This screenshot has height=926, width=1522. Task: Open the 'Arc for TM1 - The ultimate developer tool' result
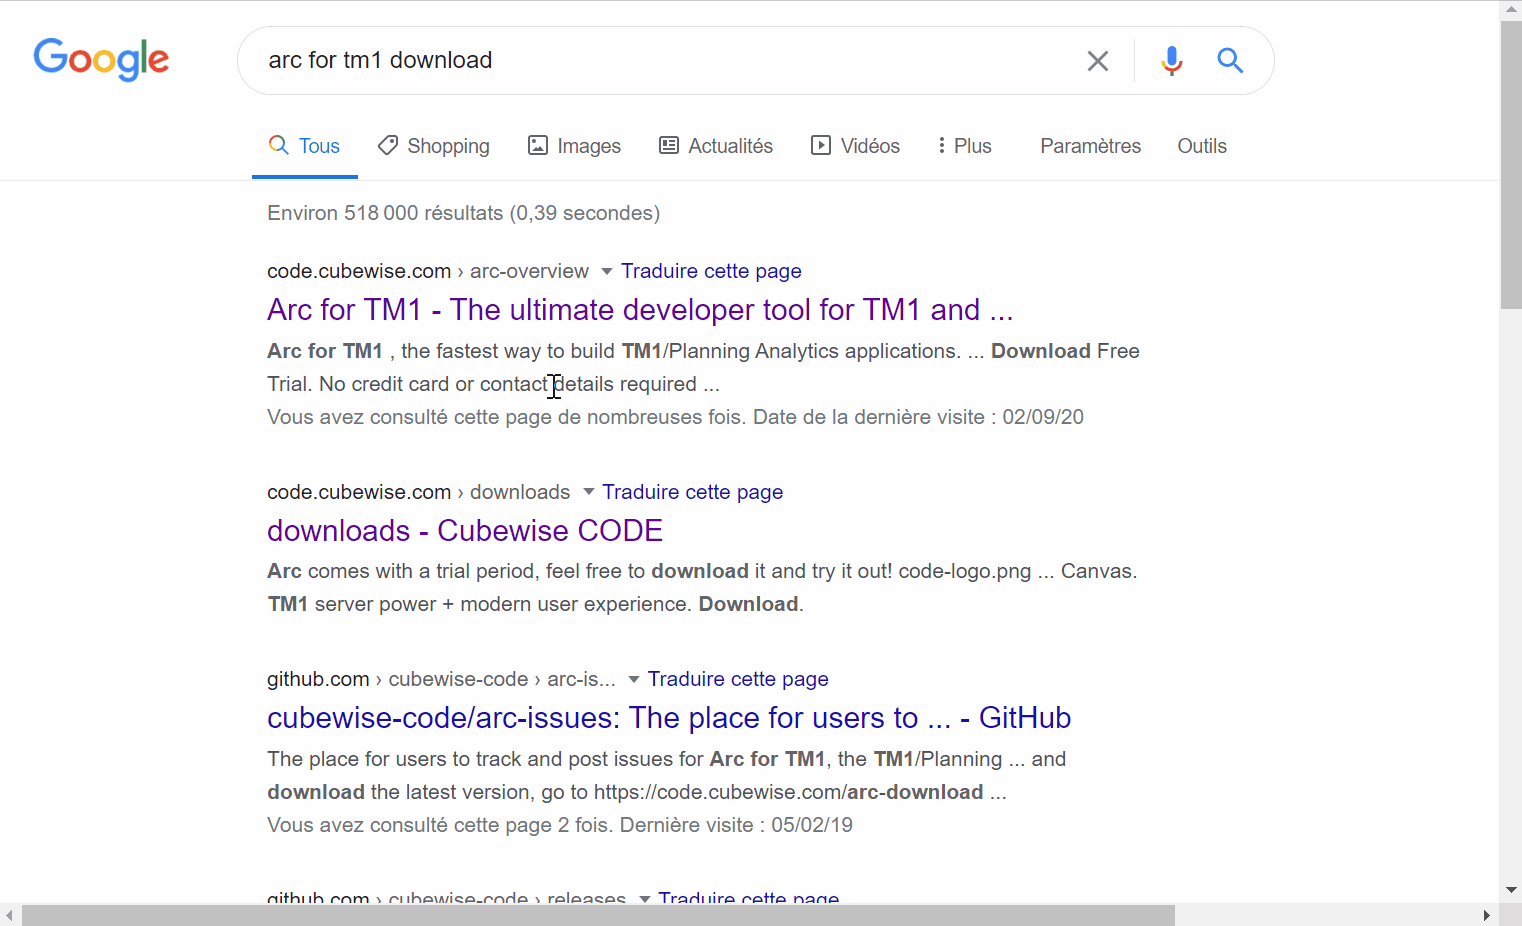(640, 310)
